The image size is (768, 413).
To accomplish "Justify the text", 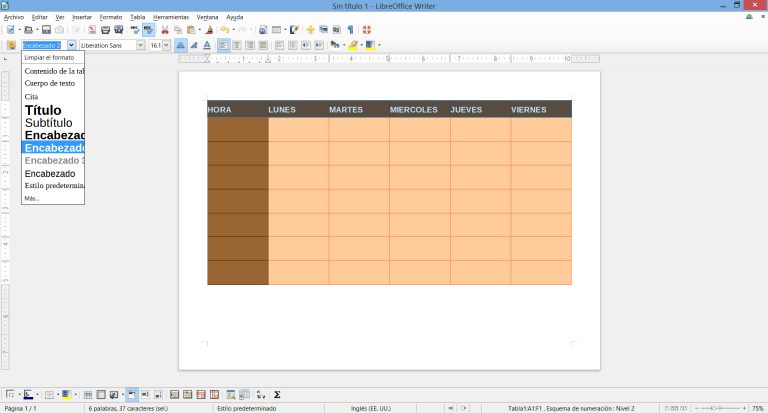I will 263,45.
